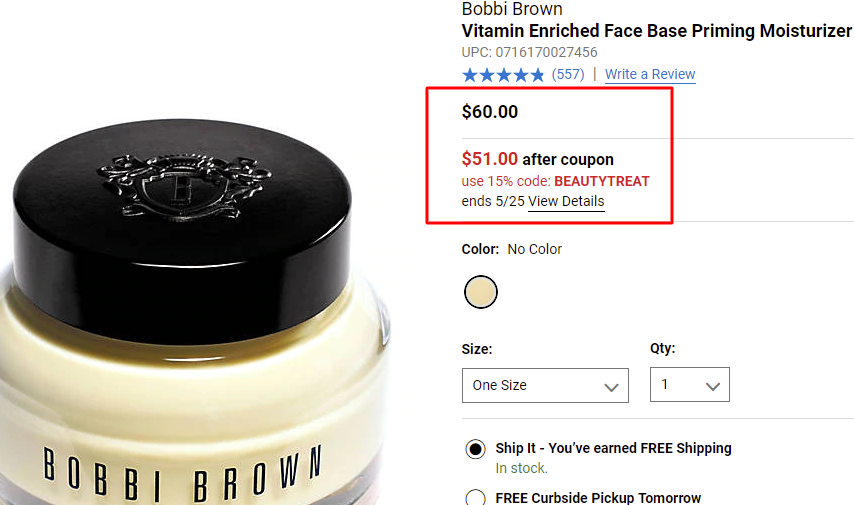
Task: Click the Ship It FREE Shipping label
Action: [x=613, y=448]
